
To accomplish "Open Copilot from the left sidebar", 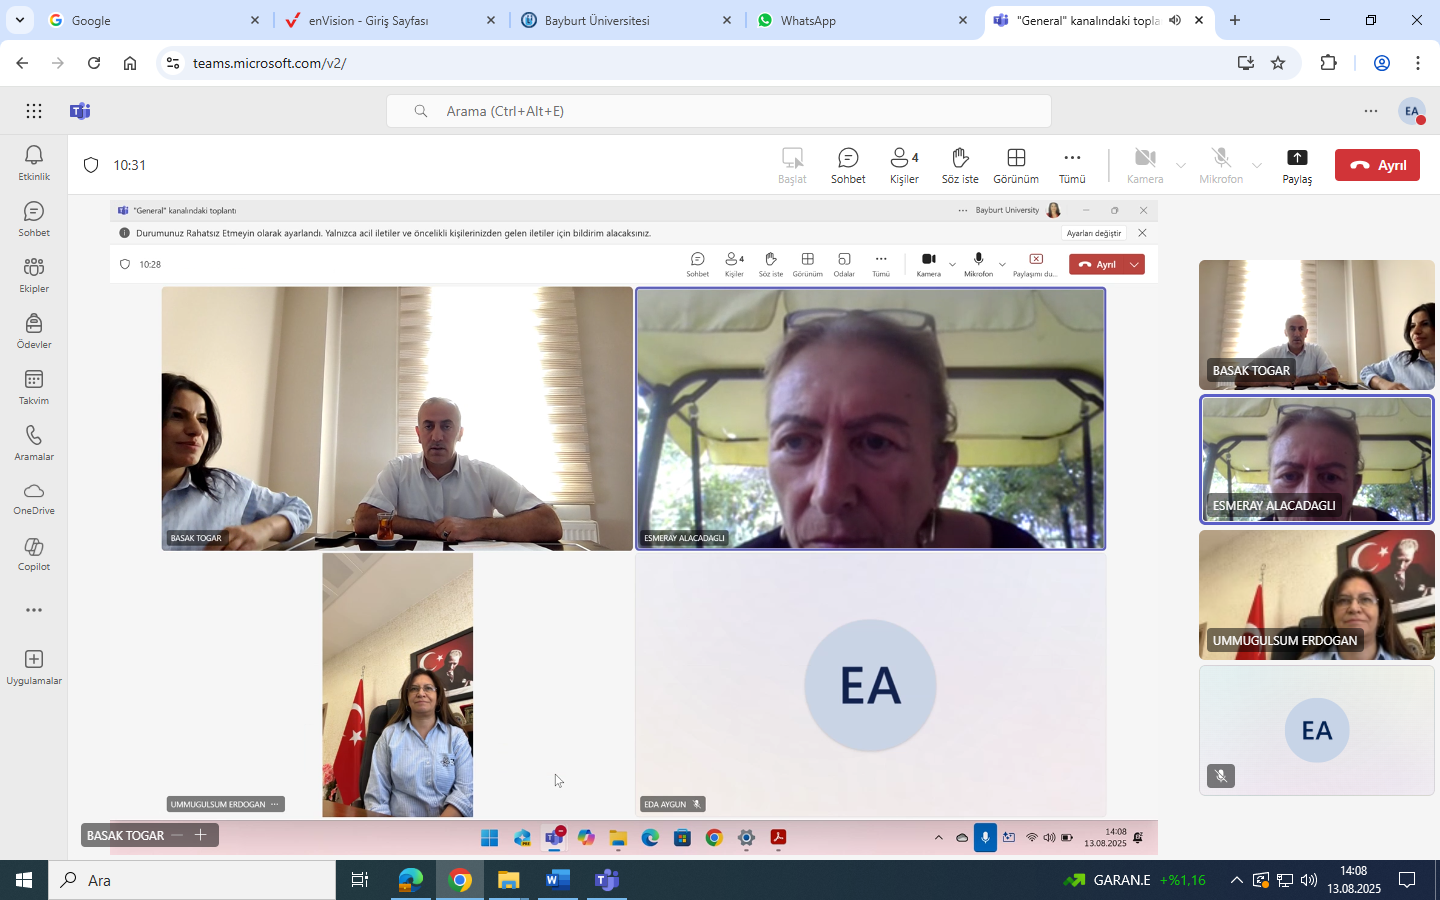I will click(x=34, y=553).
